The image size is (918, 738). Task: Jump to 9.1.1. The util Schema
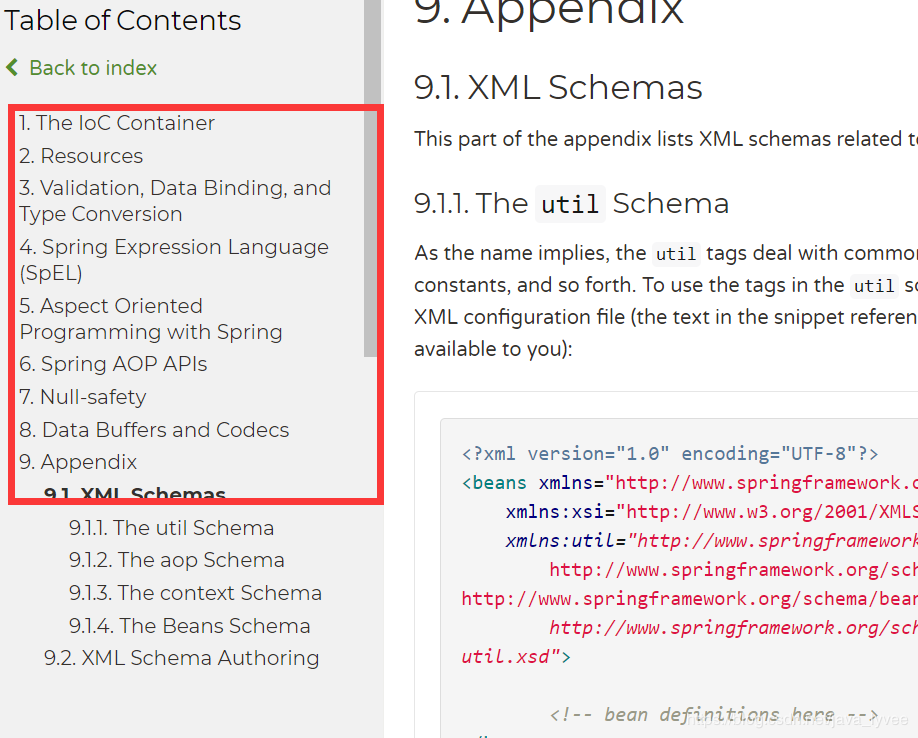tap(171, 528)
